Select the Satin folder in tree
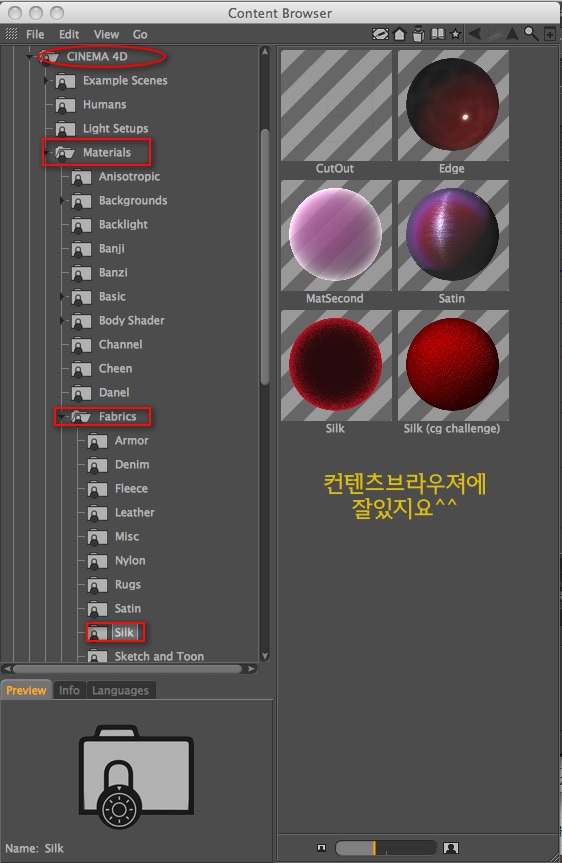 tap(128, 609)
